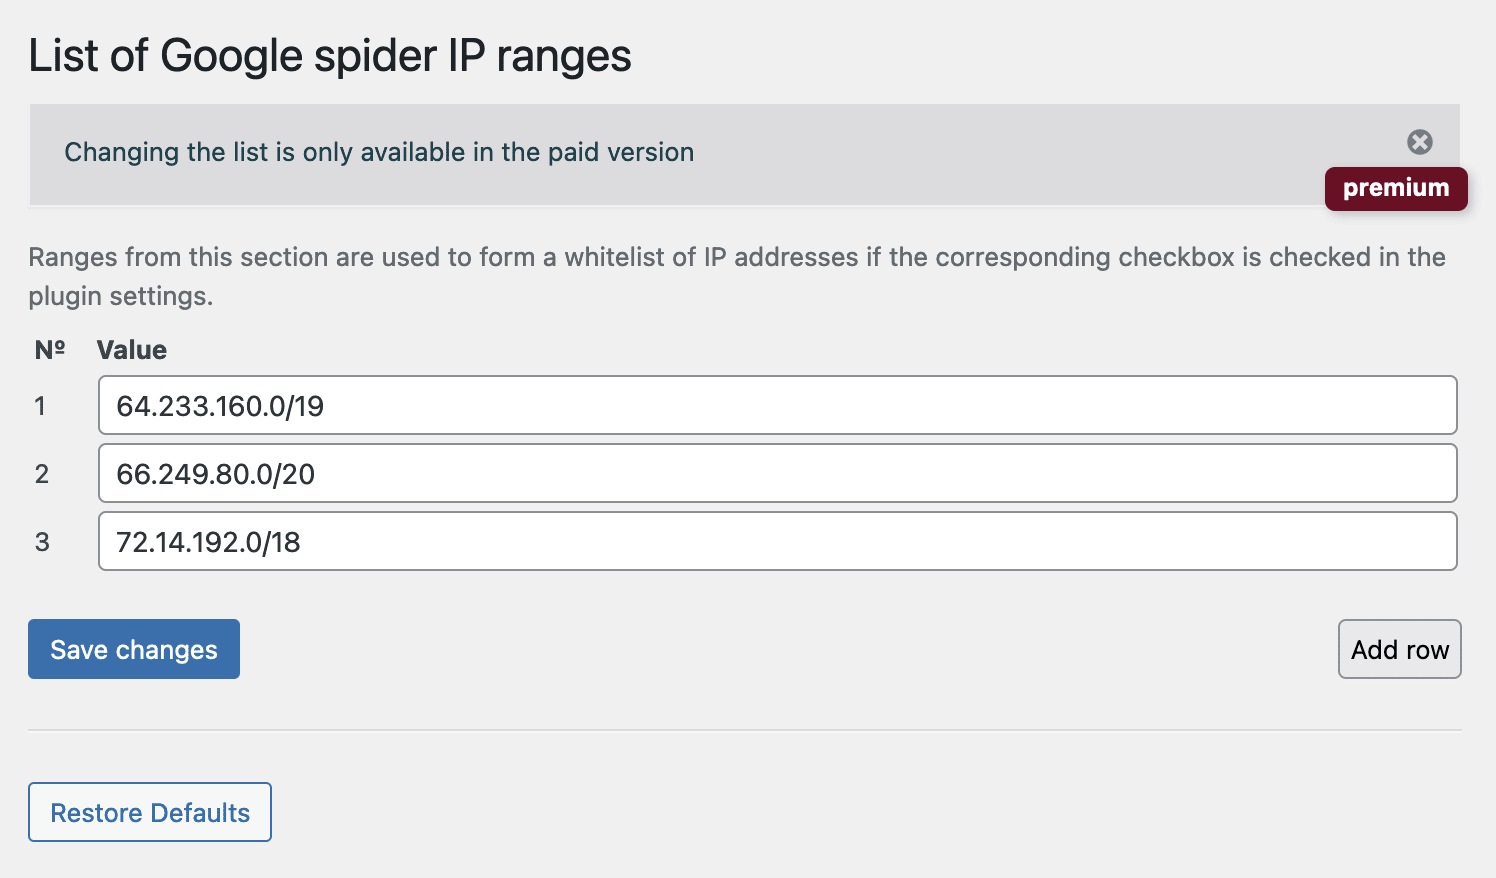The width and height of the screenshot is (1496, 878).
Task: Select the 66.249.80.0/20 input field
Action: tap(777, 473)
